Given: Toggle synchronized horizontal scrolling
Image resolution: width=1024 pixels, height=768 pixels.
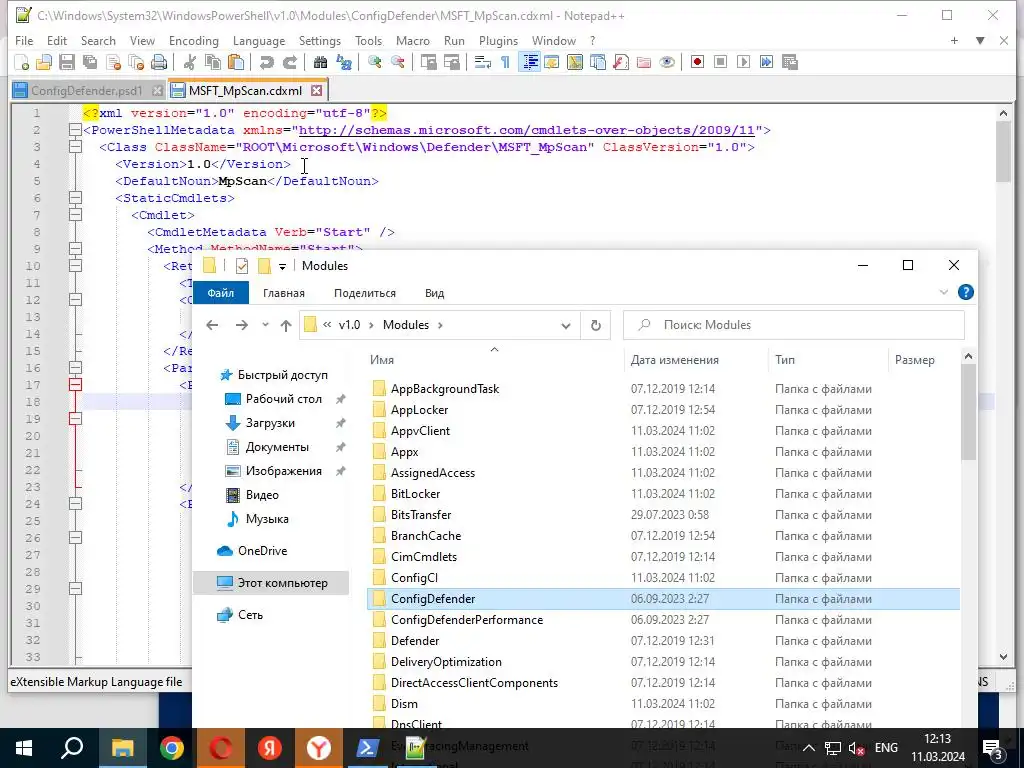Looking at the screenshot, I should click(x=451, y=62).
